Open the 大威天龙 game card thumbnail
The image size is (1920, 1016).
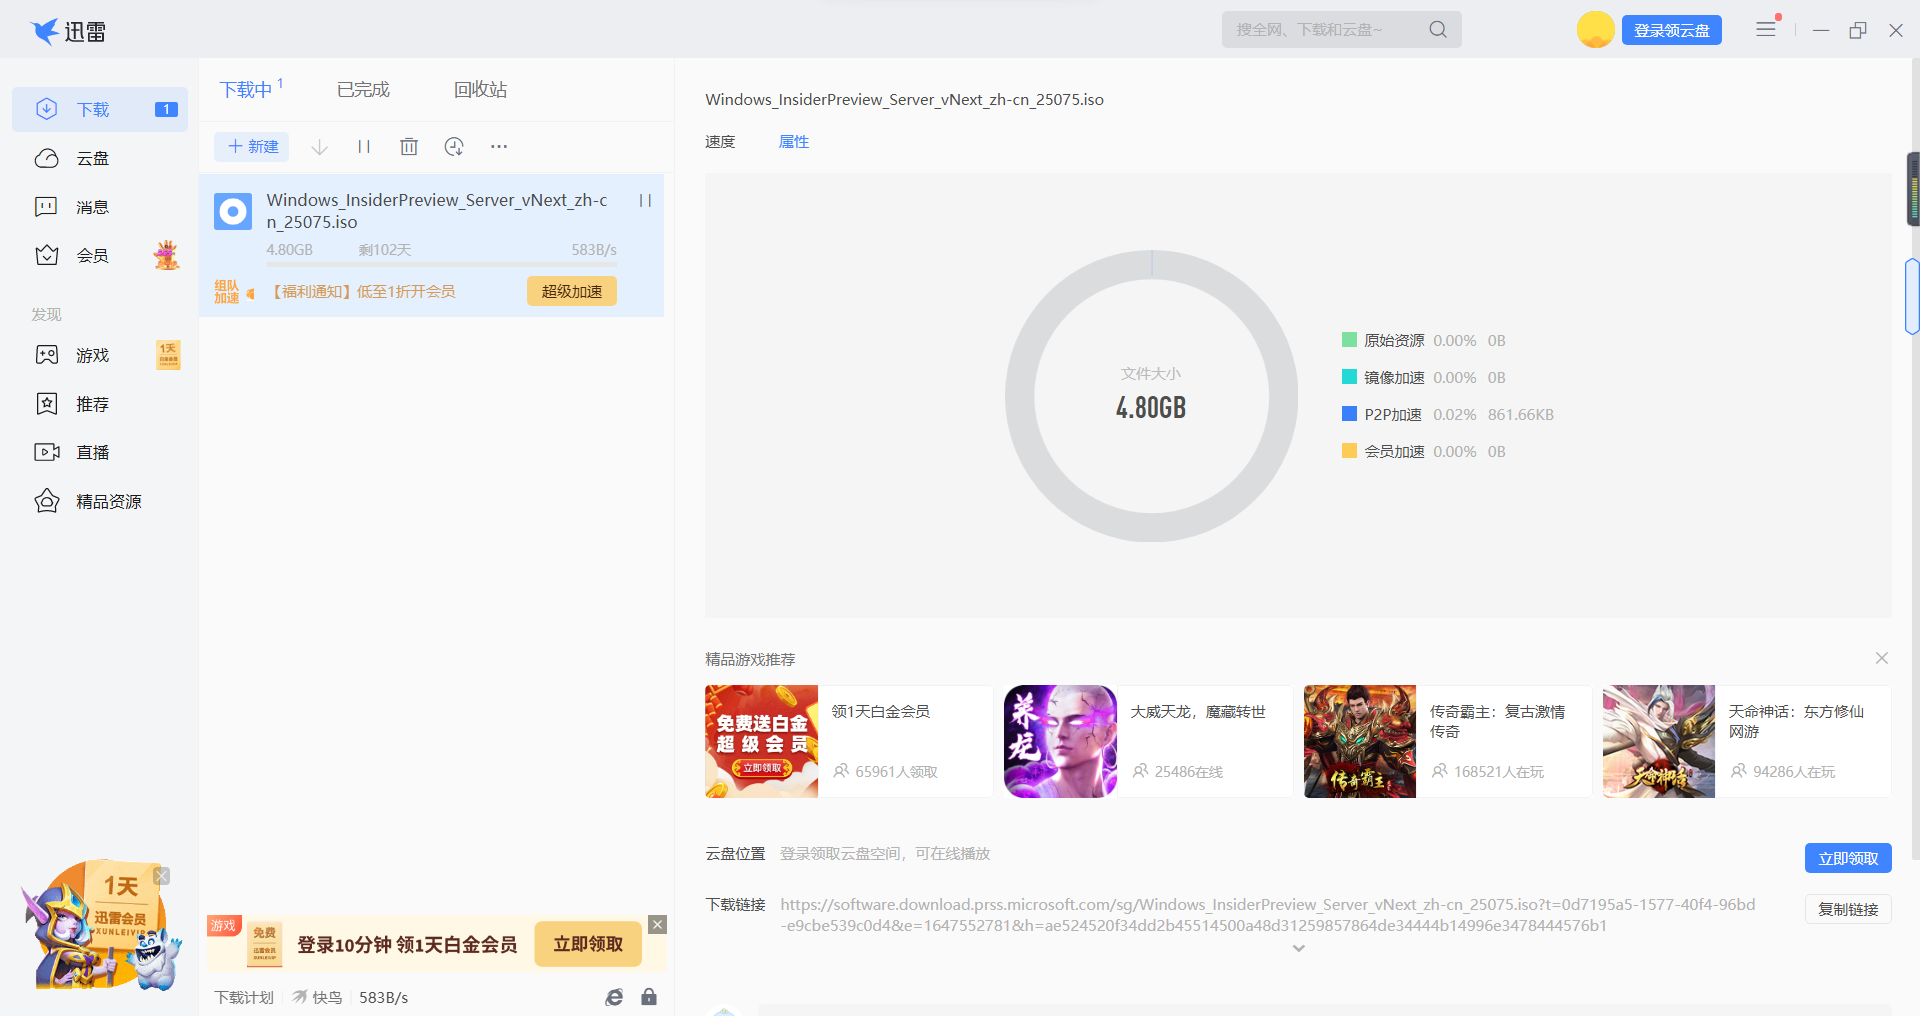1060,741
